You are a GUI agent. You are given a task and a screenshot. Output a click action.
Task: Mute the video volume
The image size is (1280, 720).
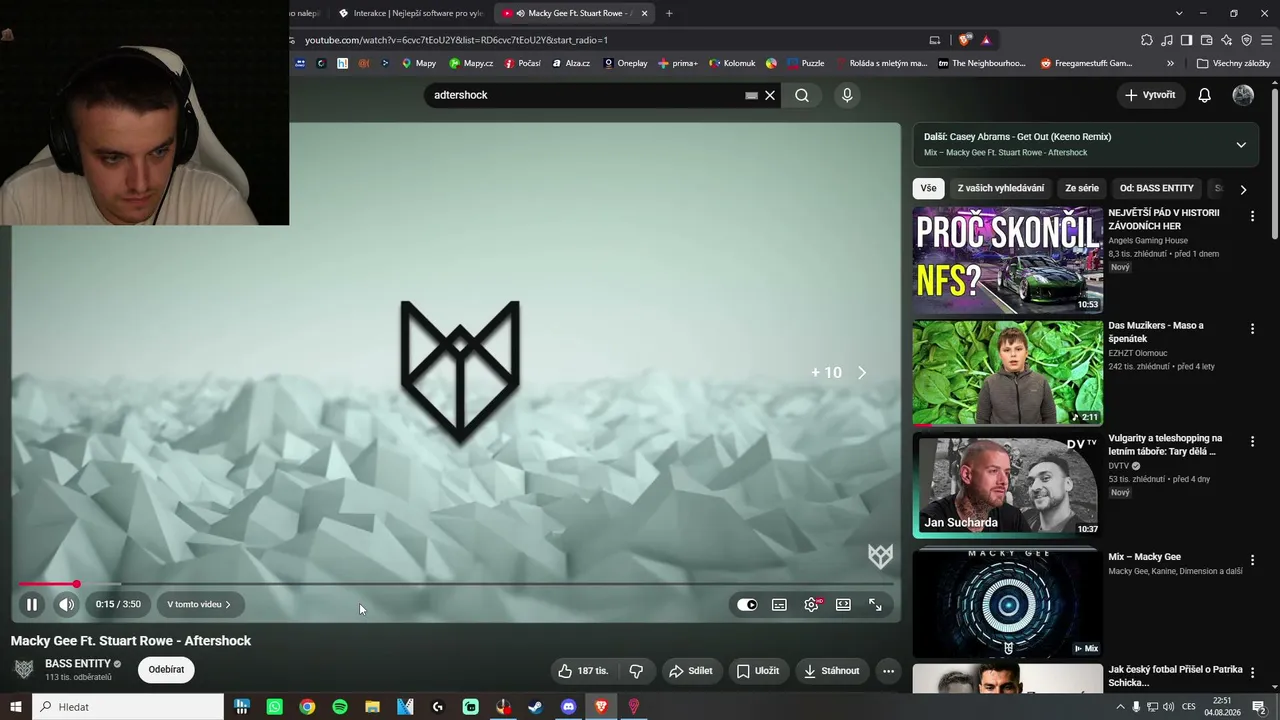coord(66,604)
